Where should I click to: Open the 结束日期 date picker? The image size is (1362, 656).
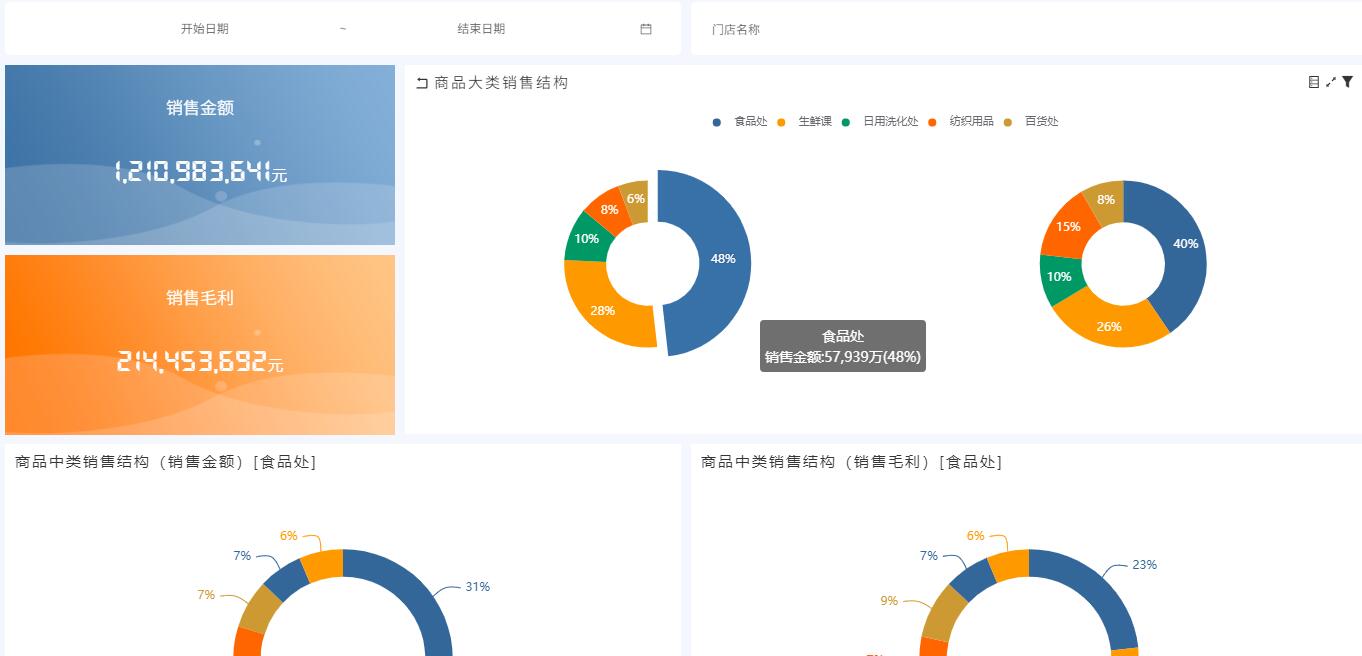click(481, 29)
